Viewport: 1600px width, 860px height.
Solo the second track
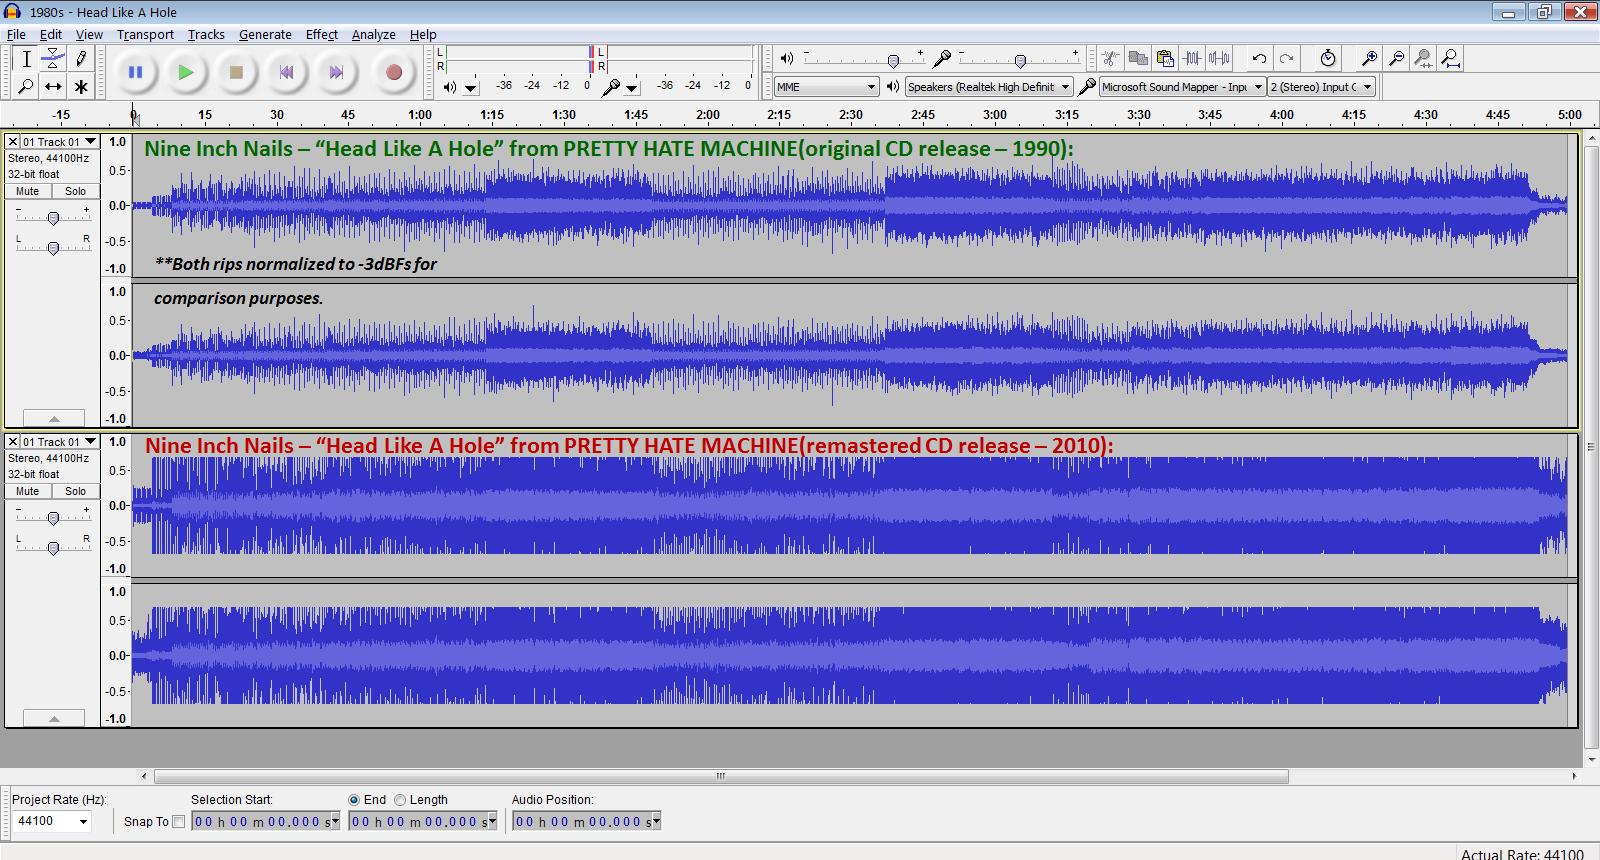coord(76,491)
